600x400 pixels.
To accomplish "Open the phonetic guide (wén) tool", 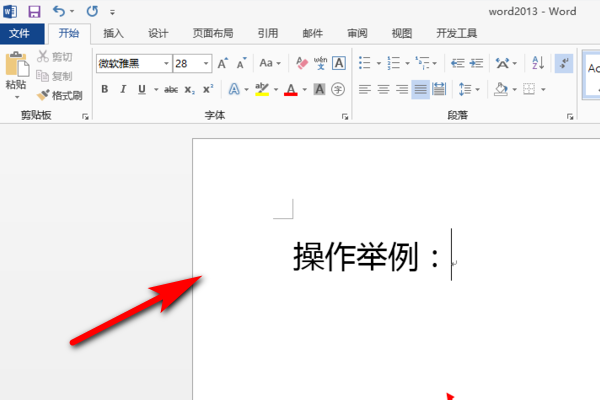I will click(x=320, y=63).
